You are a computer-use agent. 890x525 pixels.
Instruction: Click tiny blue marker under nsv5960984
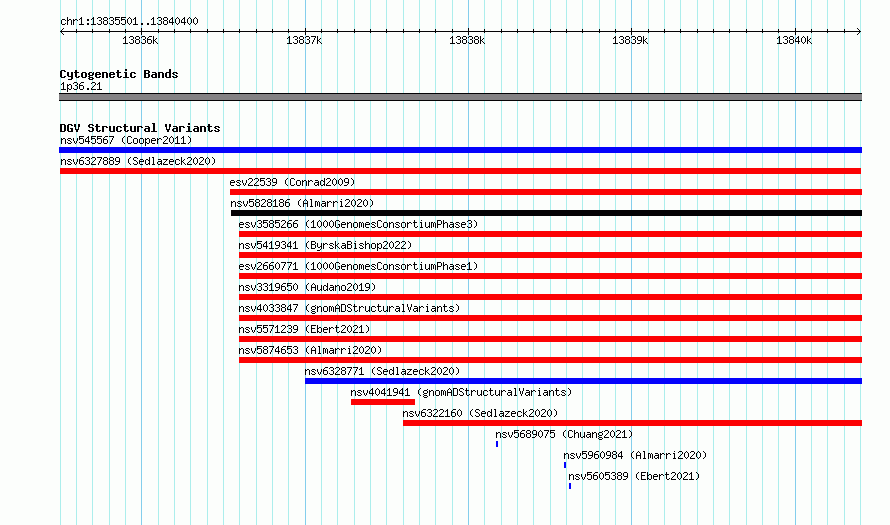(565, 465)
